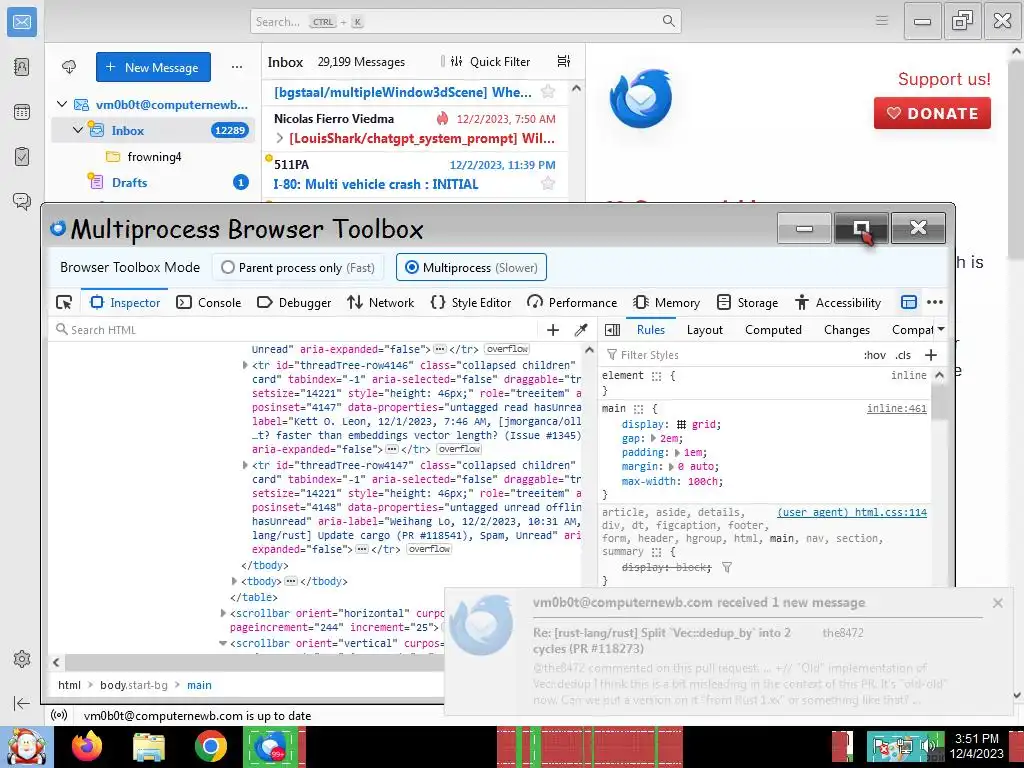Screen dimensions: 1024x768
Task: Open File Explorer from the taskbar
Action: (x=149, y=746)
